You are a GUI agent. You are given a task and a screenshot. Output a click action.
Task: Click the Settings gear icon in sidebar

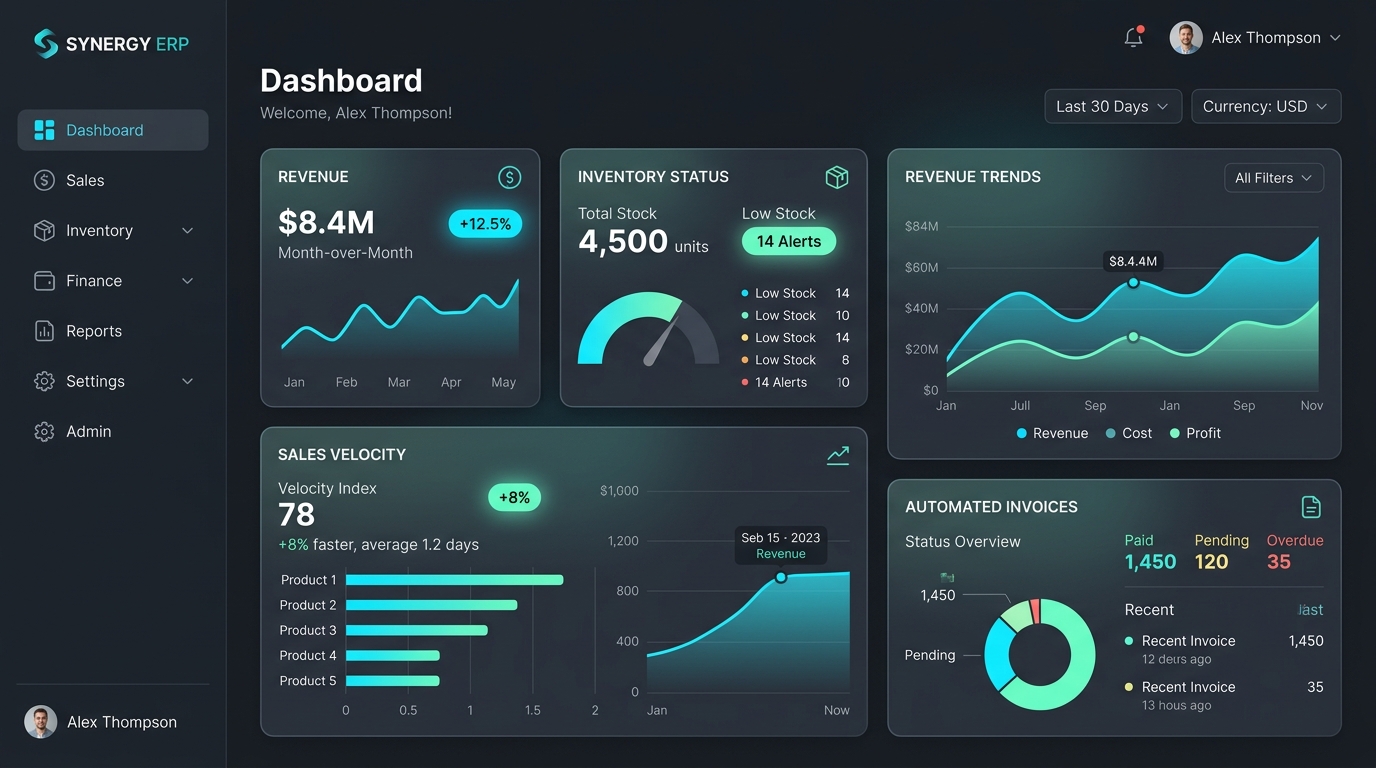(x=44, y=381)
